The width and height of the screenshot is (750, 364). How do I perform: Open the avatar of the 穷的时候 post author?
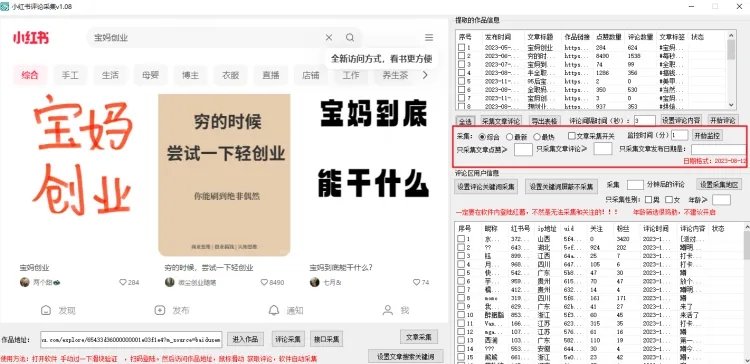(170, 282)
